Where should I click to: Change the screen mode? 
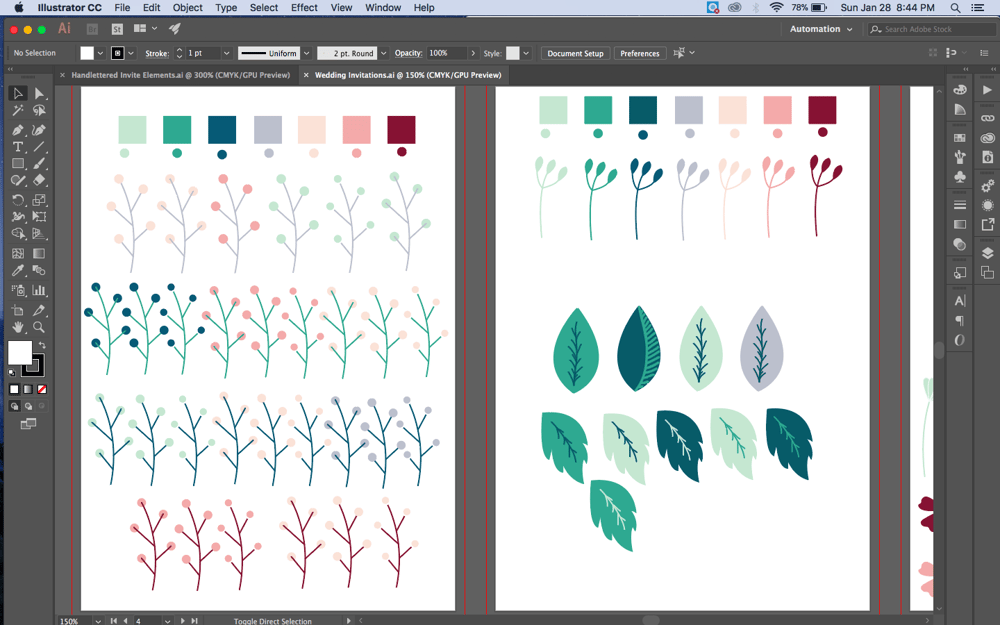pyautogui.click(x=28, y=424)
